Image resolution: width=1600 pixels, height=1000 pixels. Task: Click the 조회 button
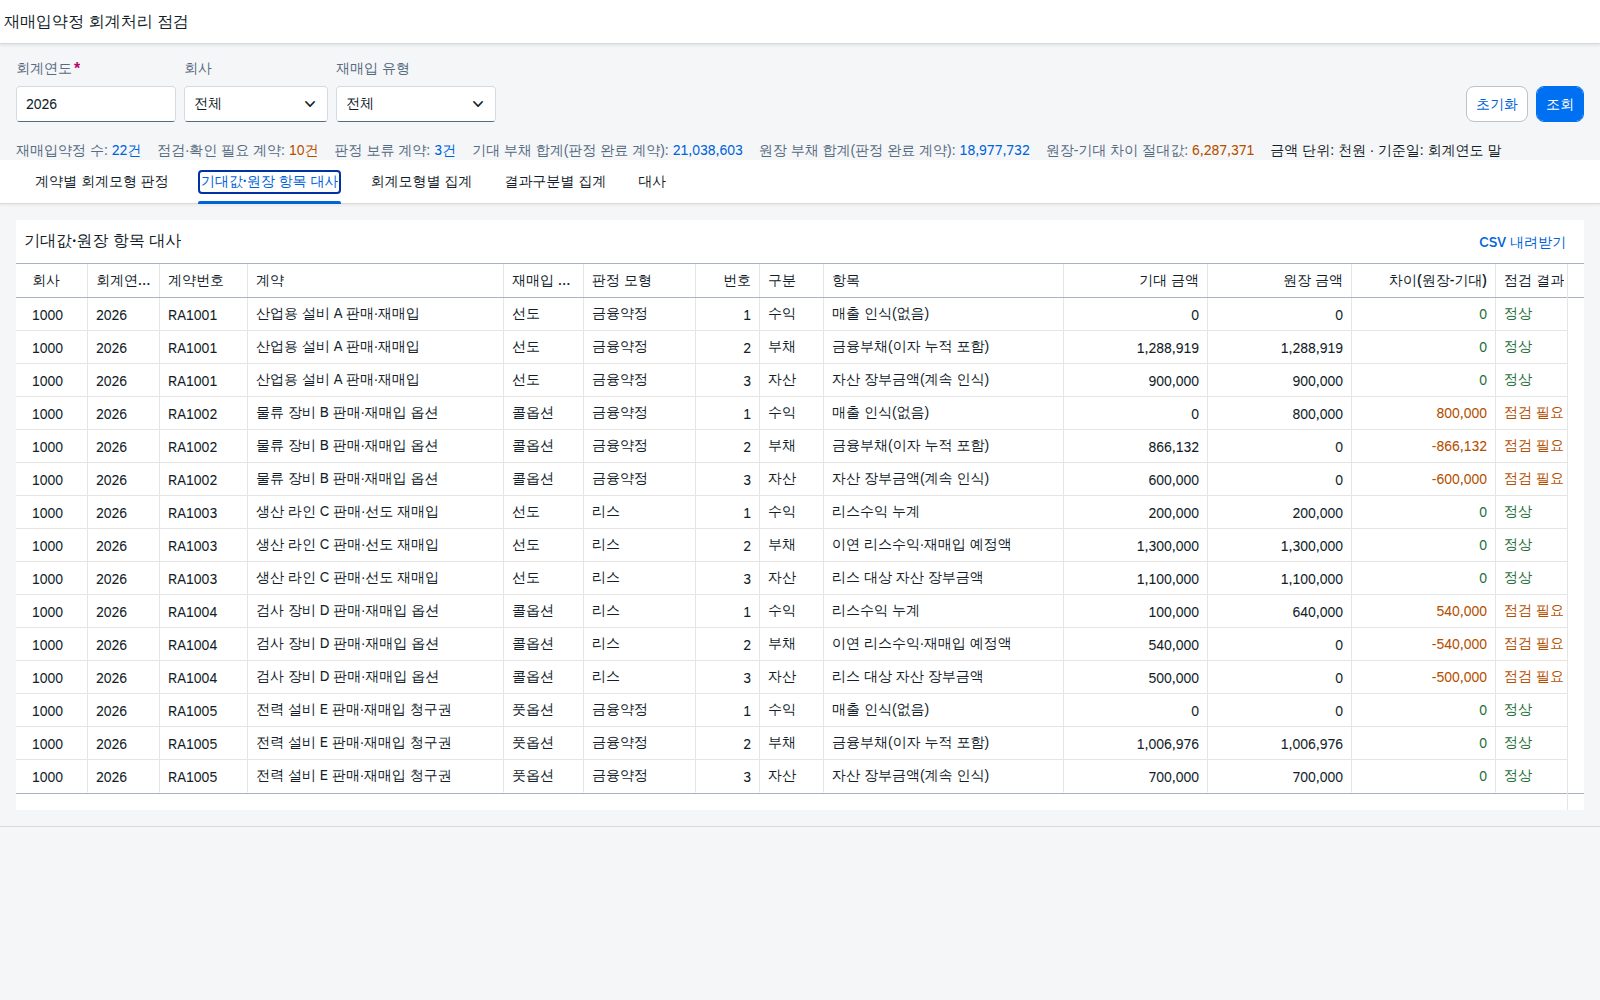[1560, 104]
